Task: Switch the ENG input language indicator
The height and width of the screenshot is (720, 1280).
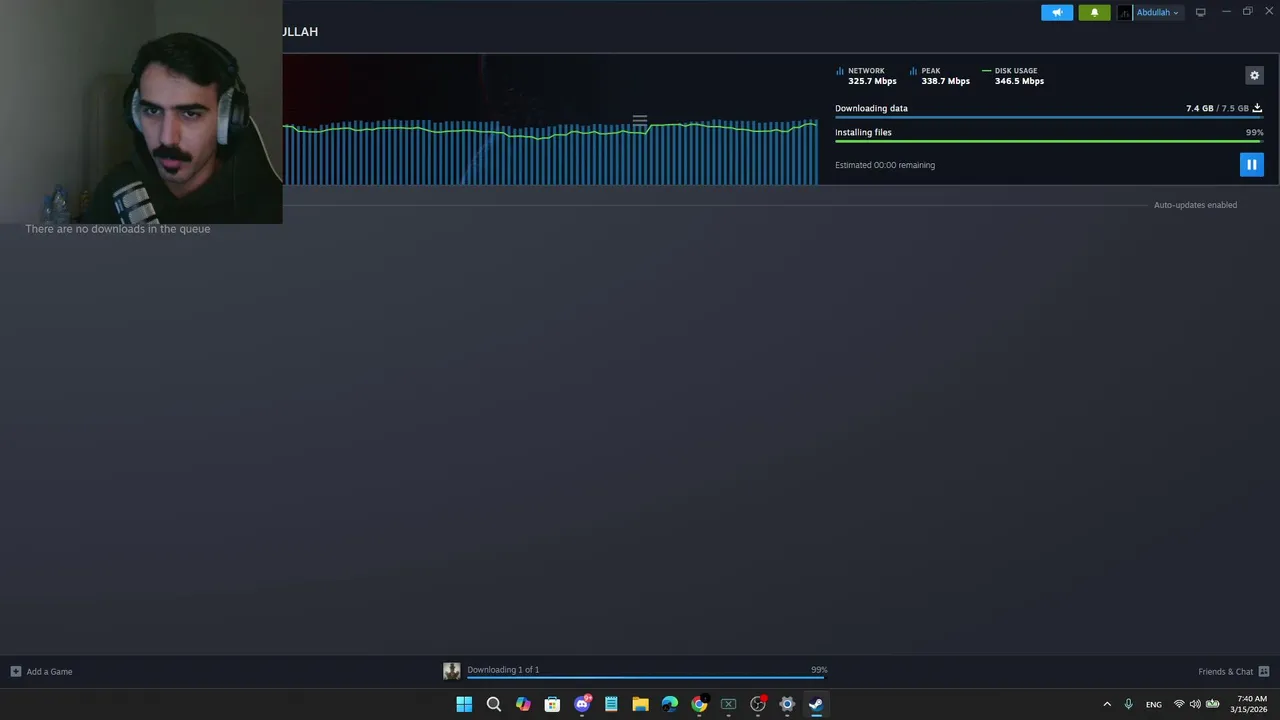Action: 1154,704
